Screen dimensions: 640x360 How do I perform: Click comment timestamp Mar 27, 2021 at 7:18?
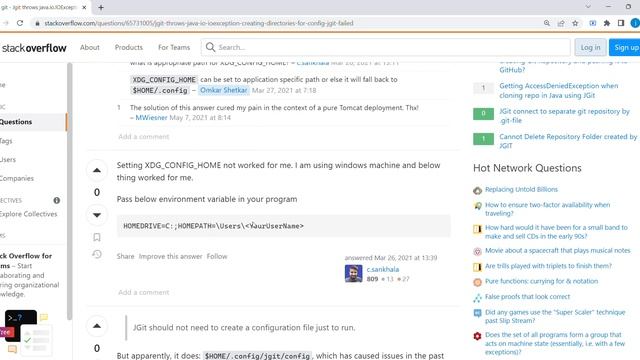pos(284,90)
